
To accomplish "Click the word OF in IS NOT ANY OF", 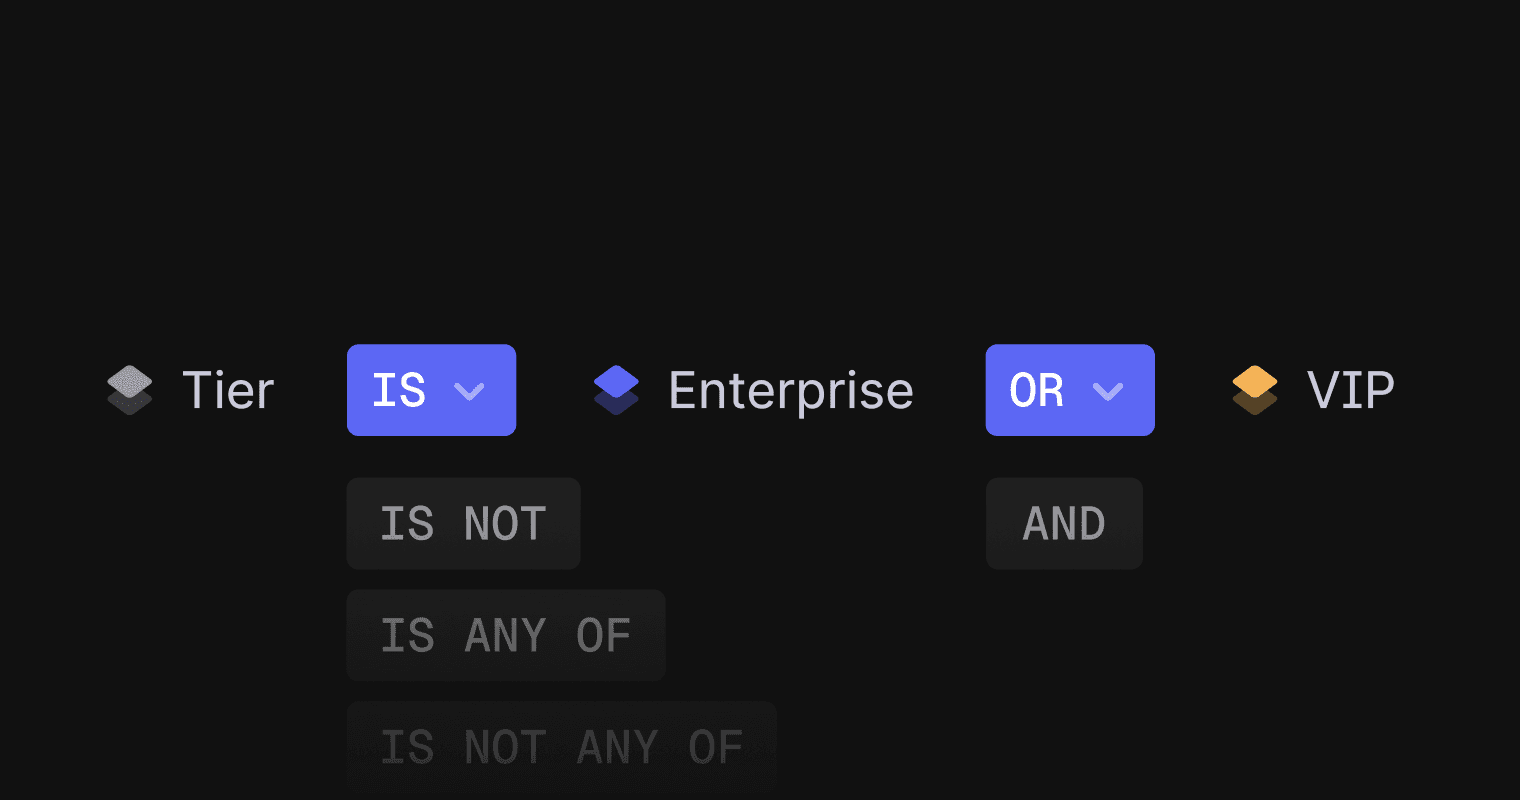I will (x=716, y=748).
